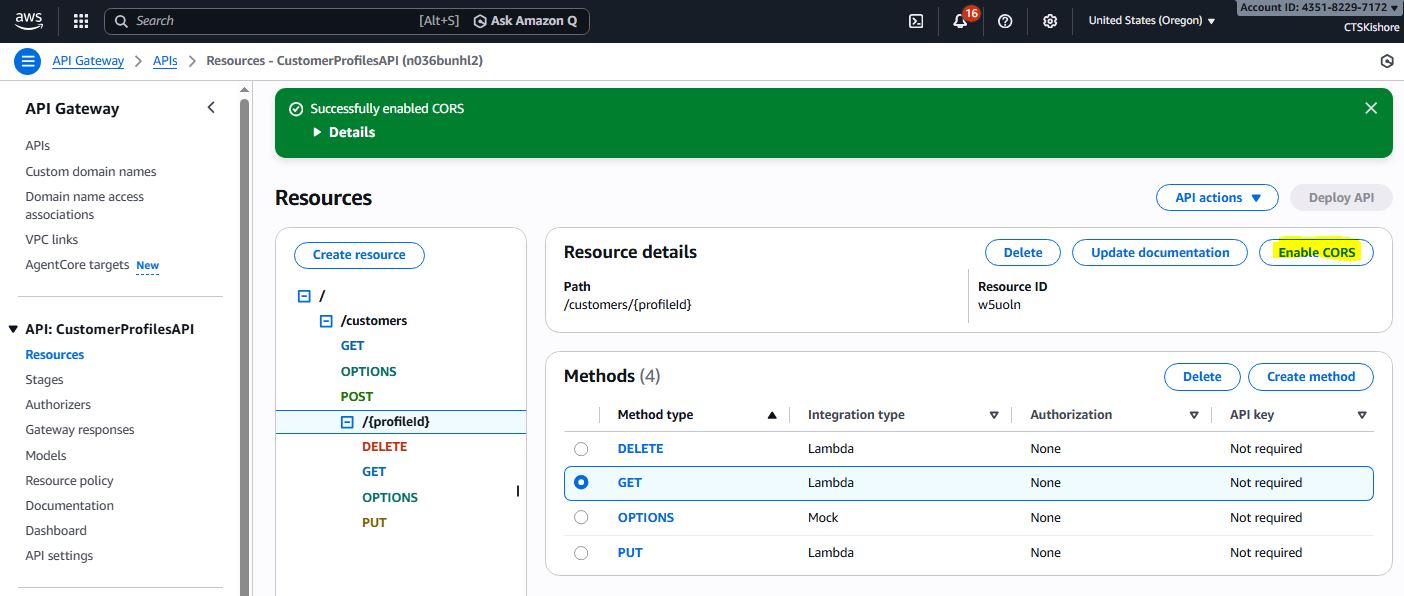Select the OPTIONS method radio button
This screenshot has width=1404, height=596.
pos(581,518)
